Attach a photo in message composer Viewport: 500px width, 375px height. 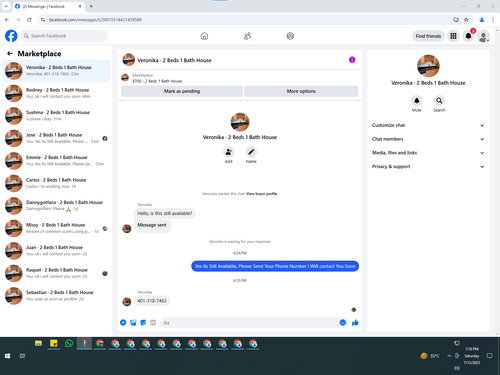[x=133, y=322]
